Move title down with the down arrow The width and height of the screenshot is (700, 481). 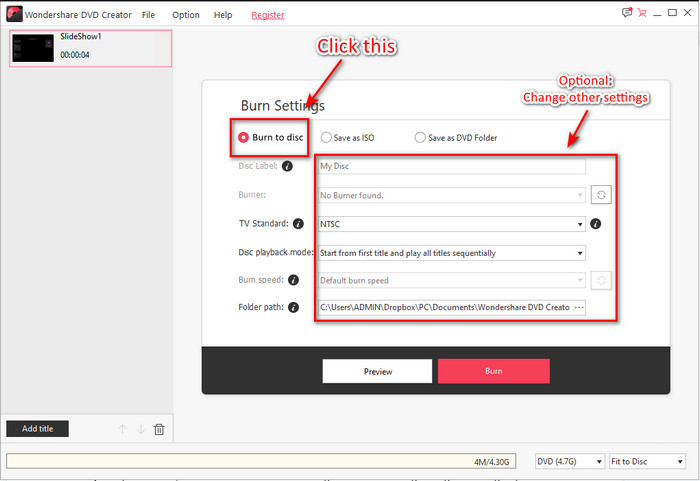(x=141, y=429)
